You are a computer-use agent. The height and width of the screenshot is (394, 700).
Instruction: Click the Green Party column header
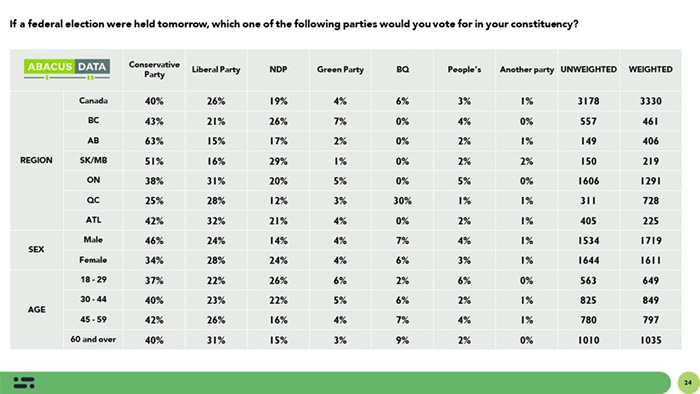click(340, 70)
